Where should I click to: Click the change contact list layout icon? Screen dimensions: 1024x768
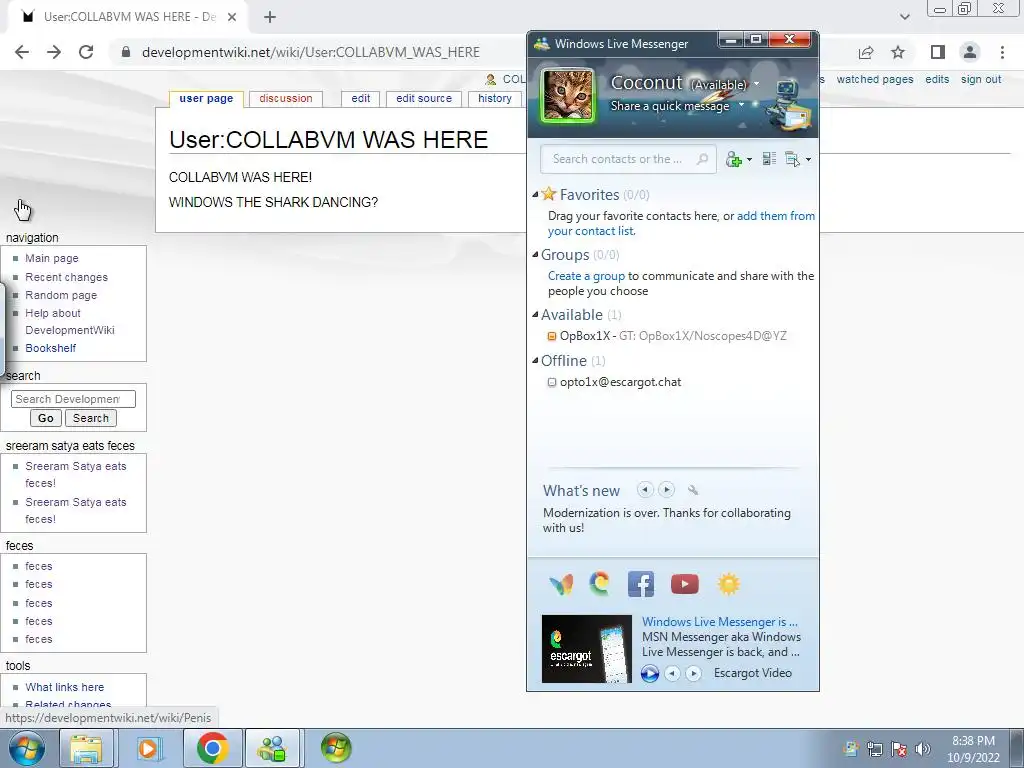point(769,159)
